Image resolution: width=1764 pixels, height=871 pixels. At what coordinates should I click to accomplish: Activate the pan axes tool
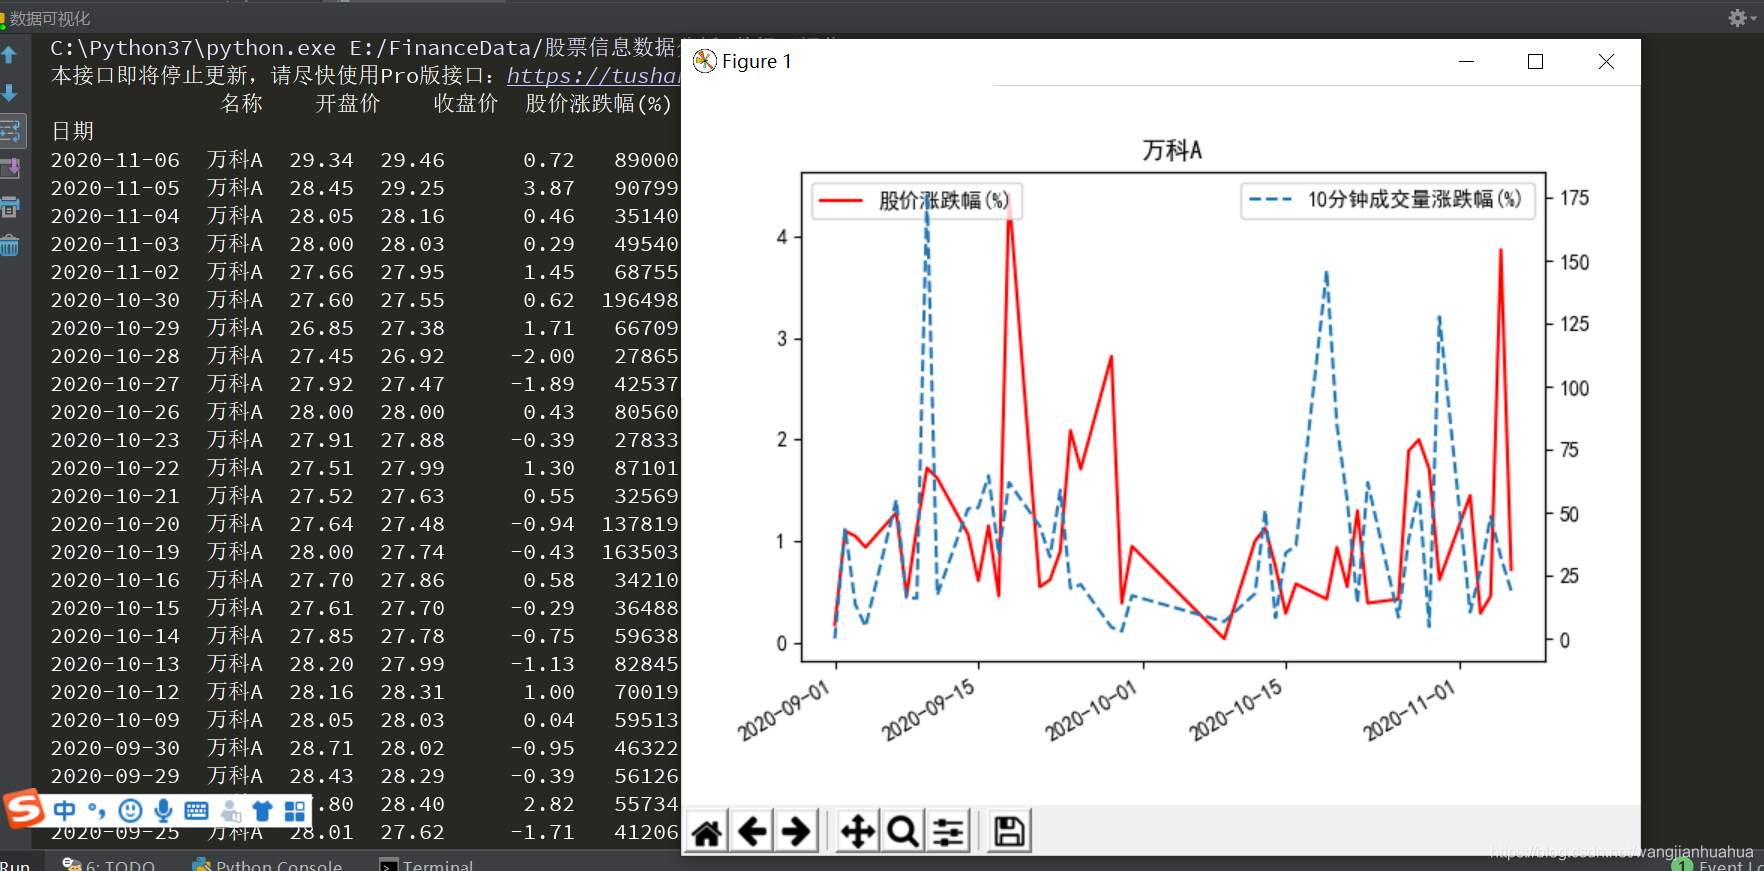[x=858, y=832]
